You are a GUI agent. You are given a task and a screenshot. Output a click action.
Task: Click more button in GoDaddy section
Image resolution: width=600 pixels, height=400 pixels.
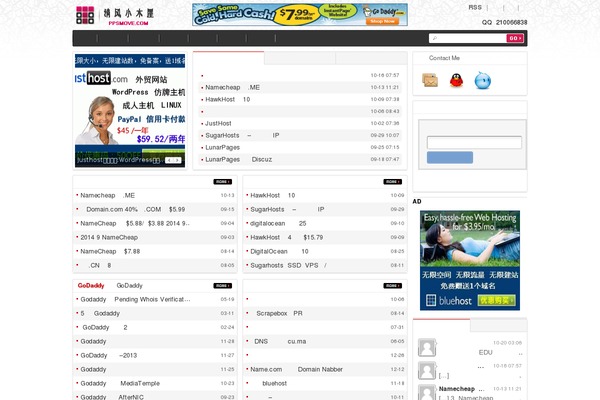[x=223, y=286]
